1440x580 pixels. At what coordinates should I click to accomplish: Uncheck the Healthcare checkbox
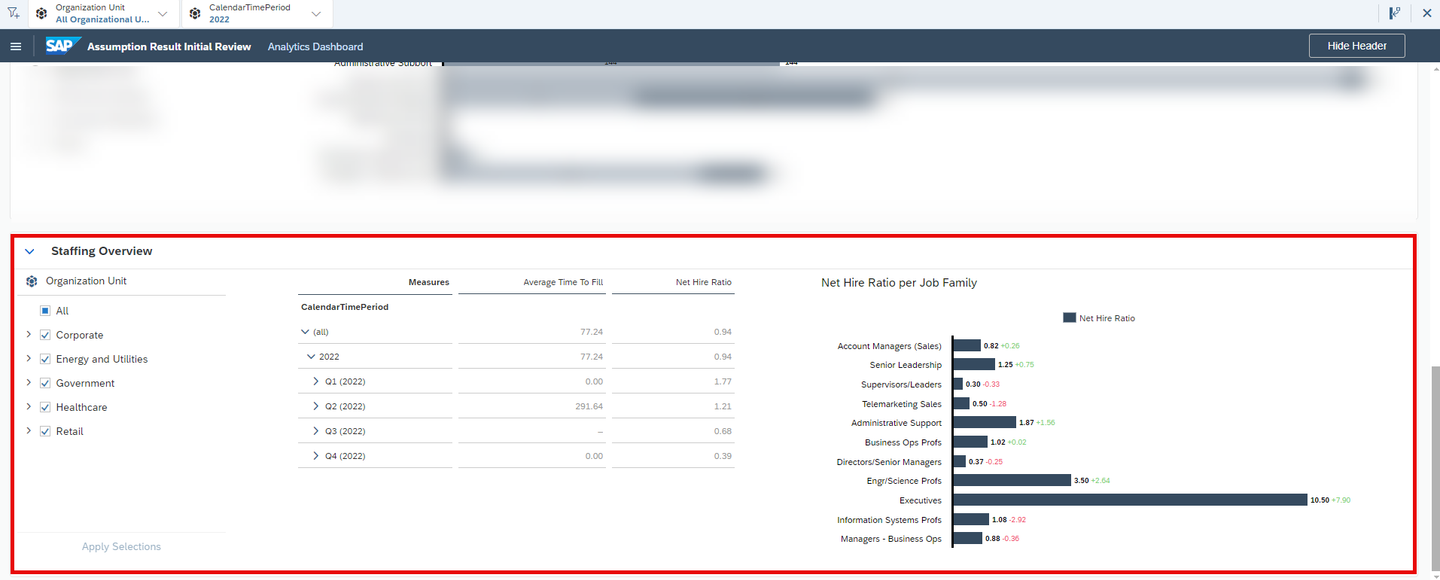45,407
